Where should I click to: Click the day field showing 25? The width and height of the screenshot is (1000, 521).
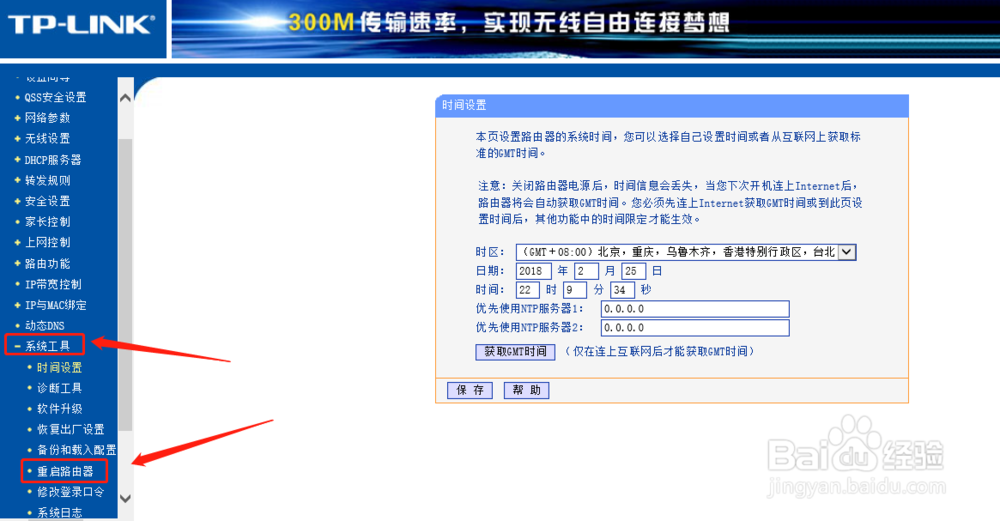[x=634, y=271]
